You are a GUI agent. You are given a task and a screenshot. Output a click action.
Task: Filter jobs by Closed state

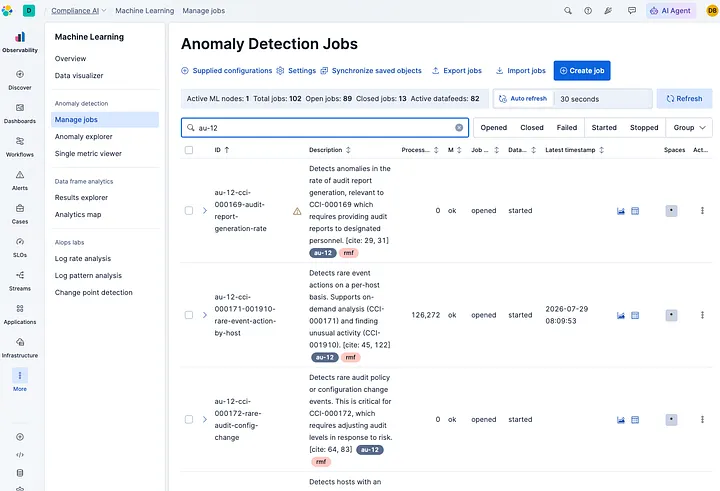(x=532, y=128)
